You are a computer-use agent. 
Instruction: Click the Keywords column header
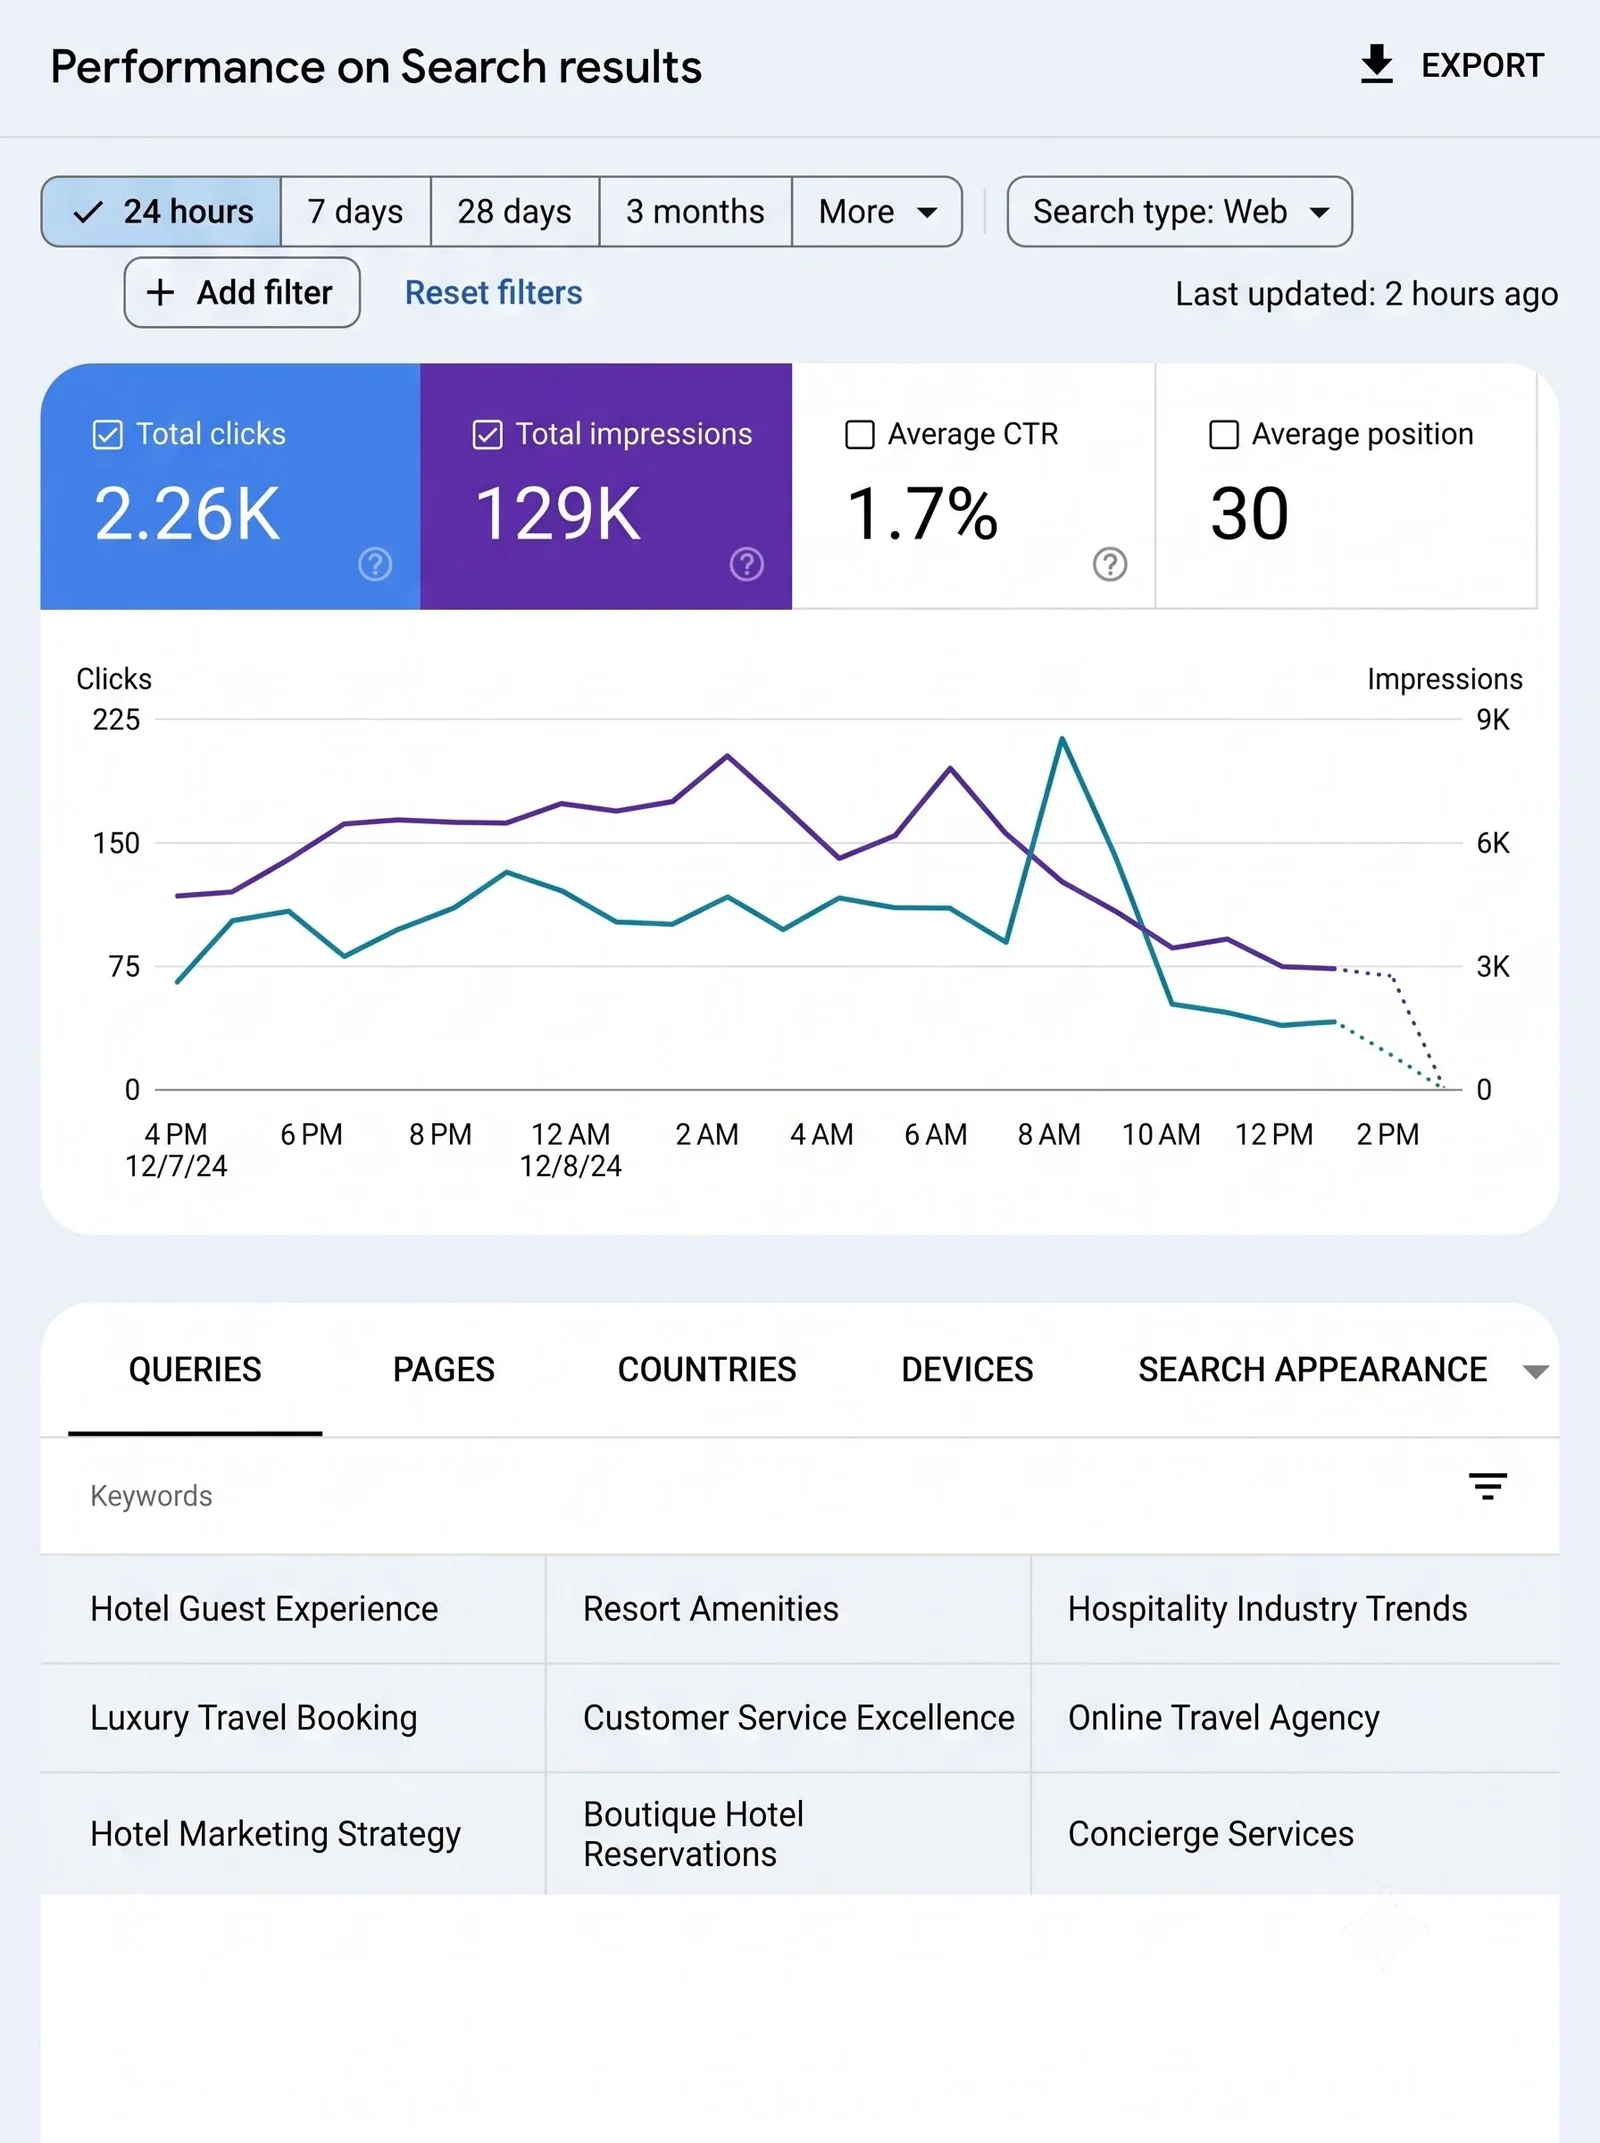tap(151, 1496)
